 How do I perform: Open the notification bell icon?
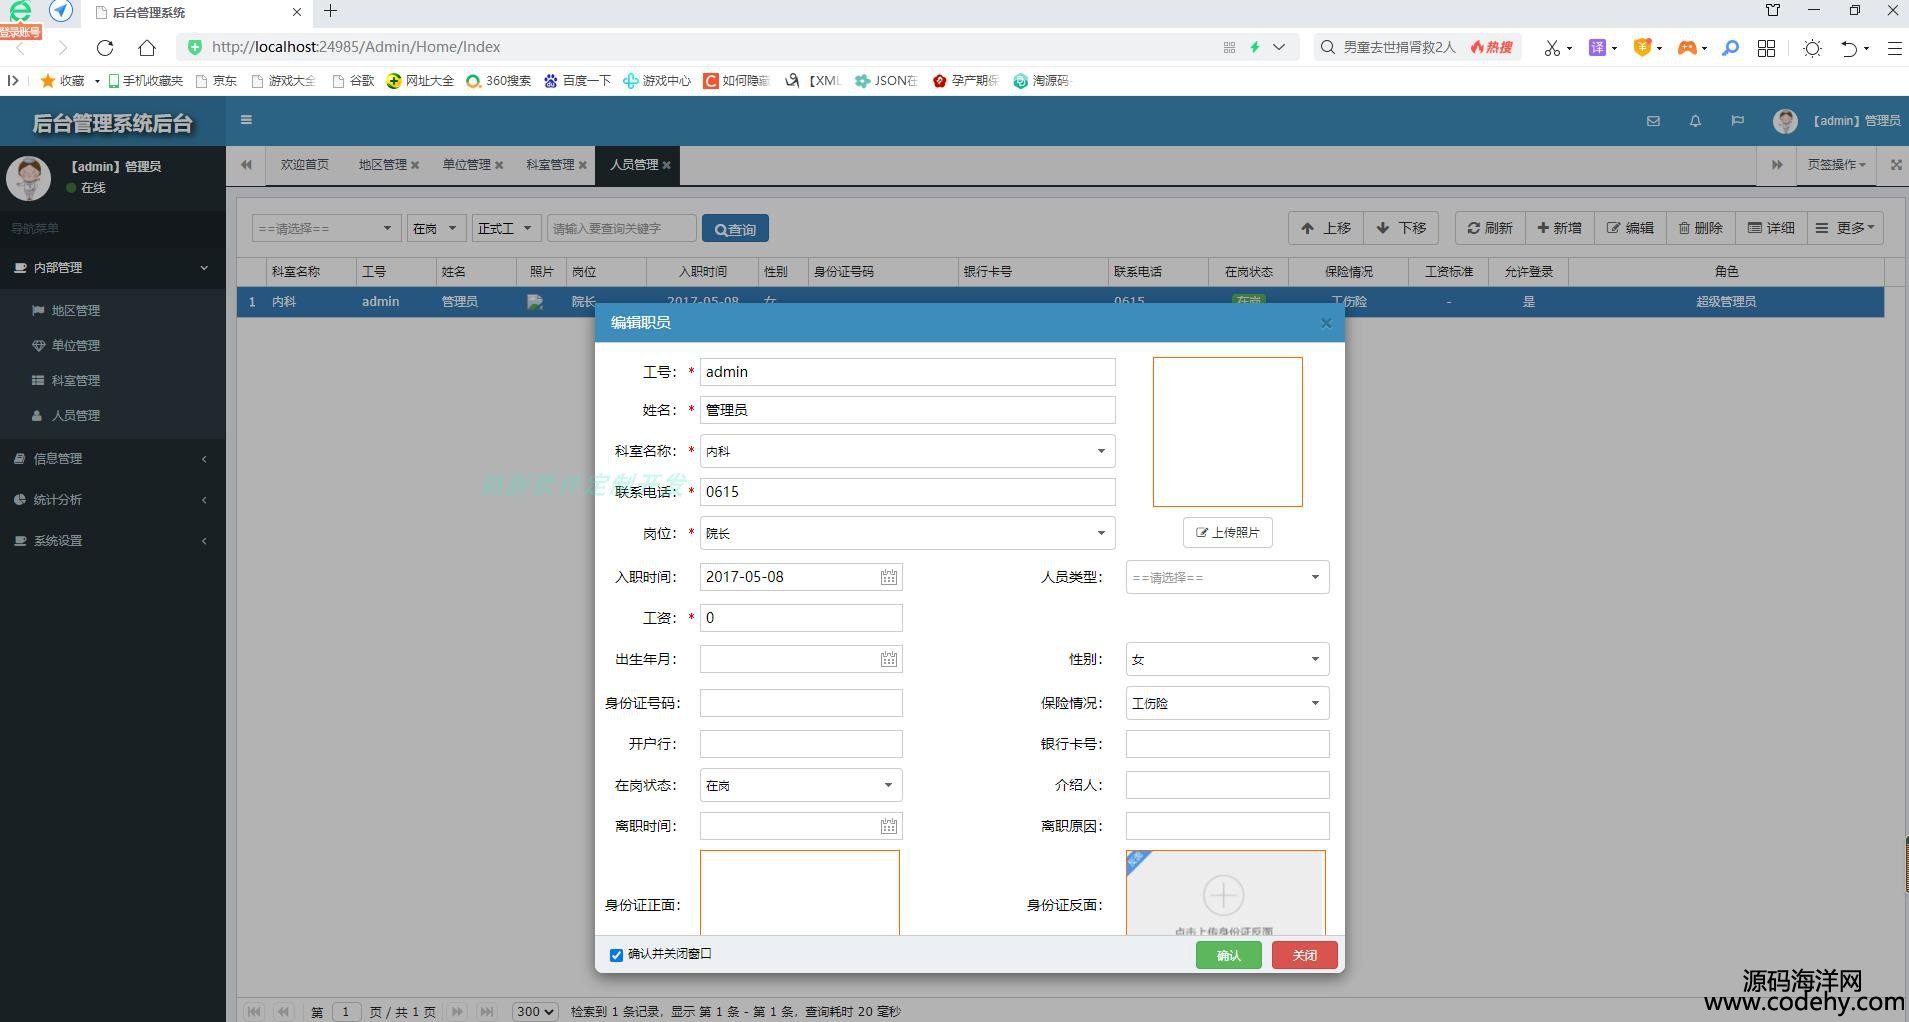point(1695,121)
